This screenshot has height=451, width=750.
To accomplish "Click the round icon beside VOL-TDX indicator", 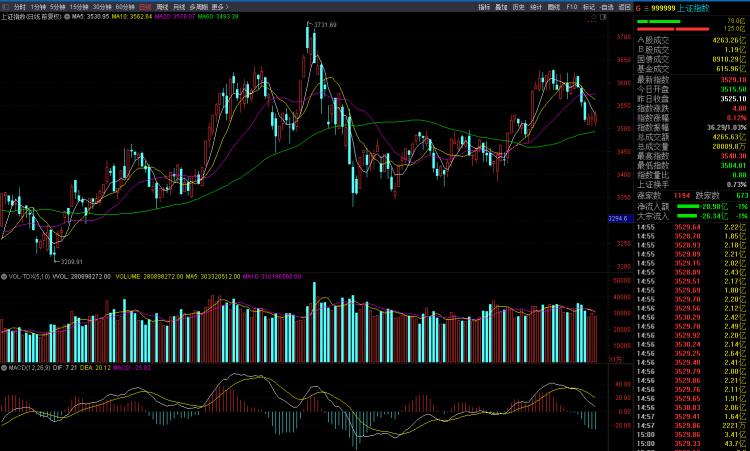I will point(4,276).
